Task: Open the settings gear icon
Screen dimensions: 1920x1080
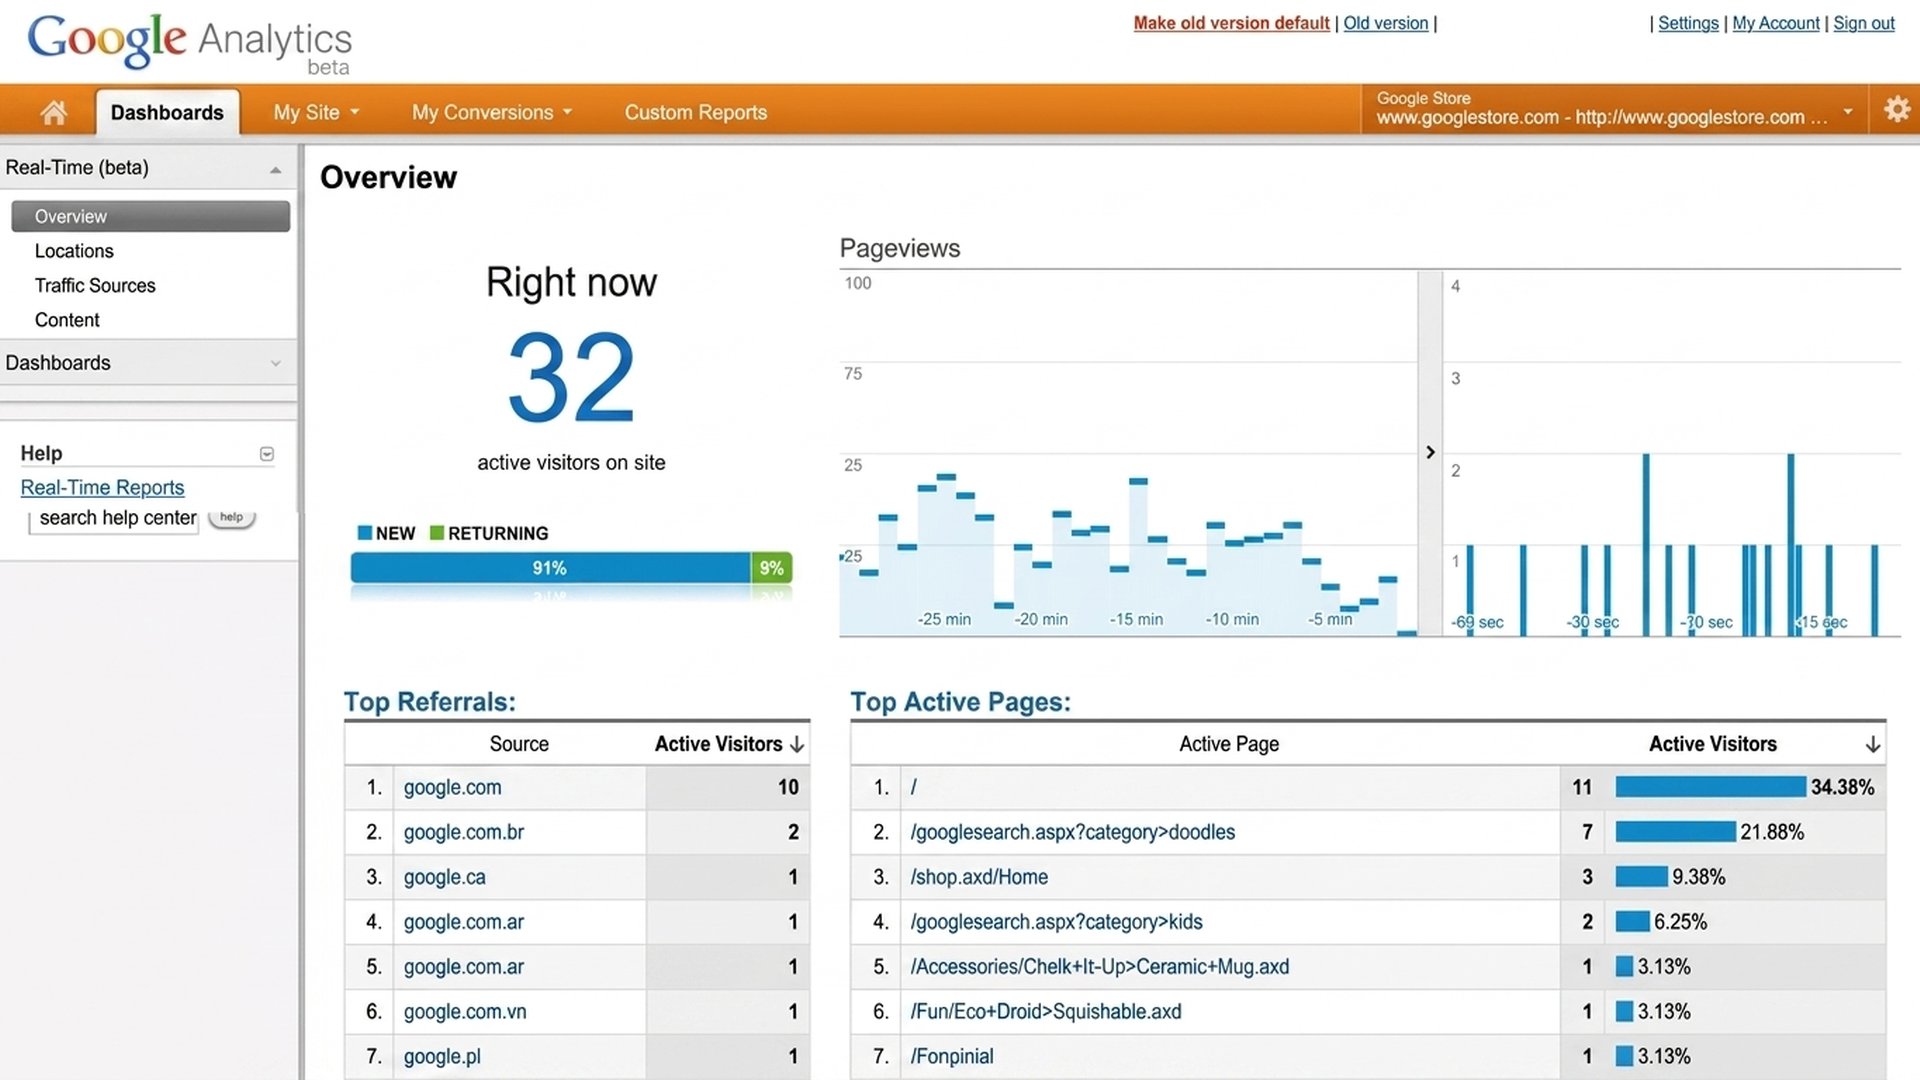Action: (x=1896, y=109)
